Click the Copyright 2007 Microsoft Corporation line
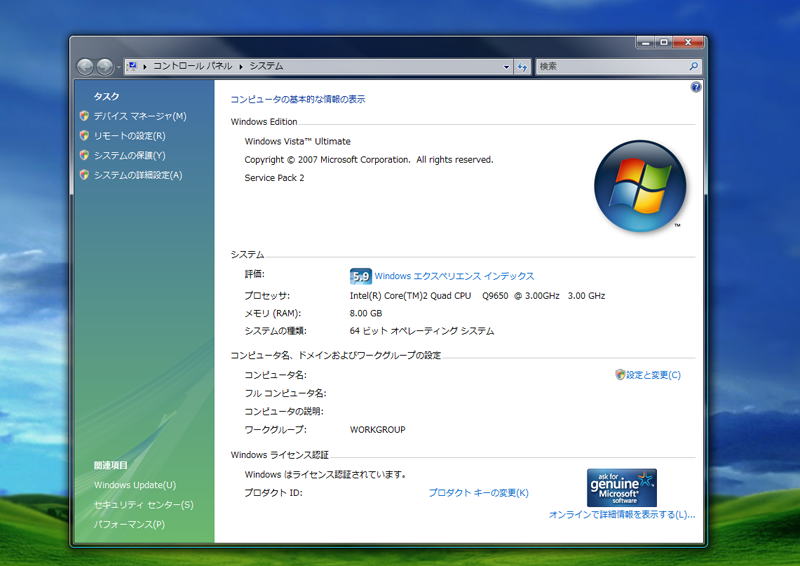 369,160
